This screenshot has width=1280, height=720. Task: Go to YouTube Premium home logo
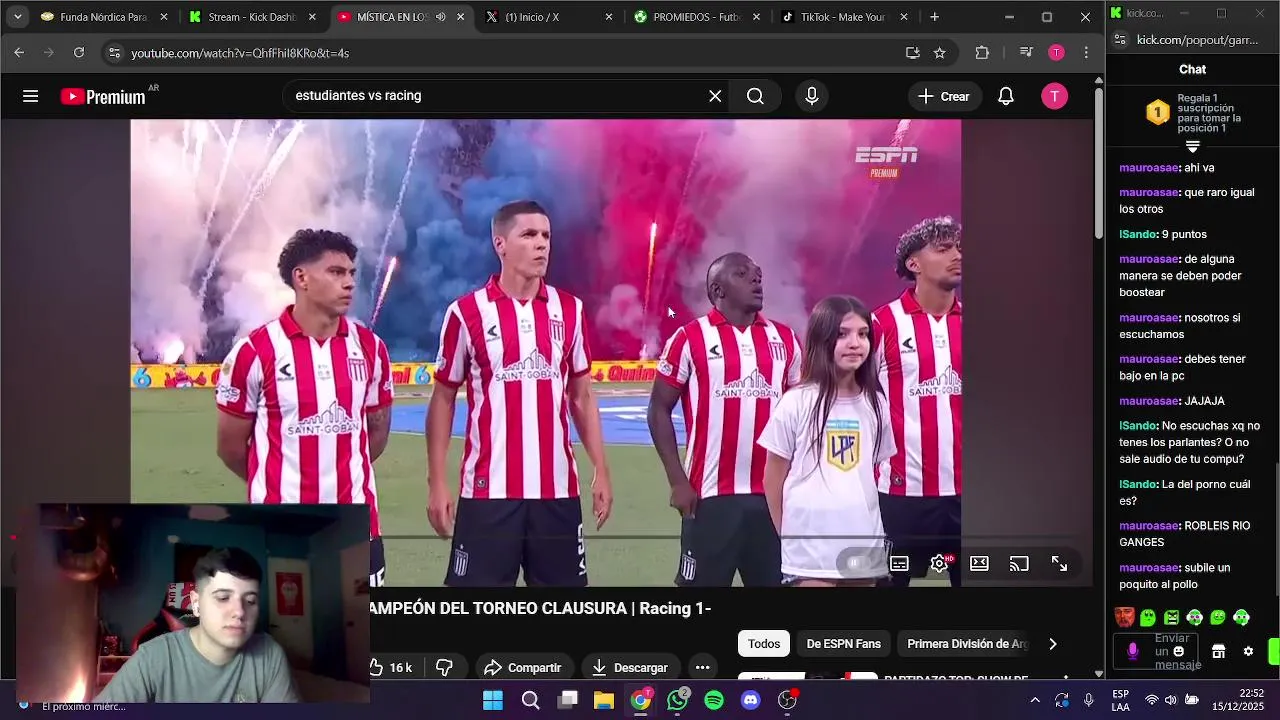(x=103, y=96)
